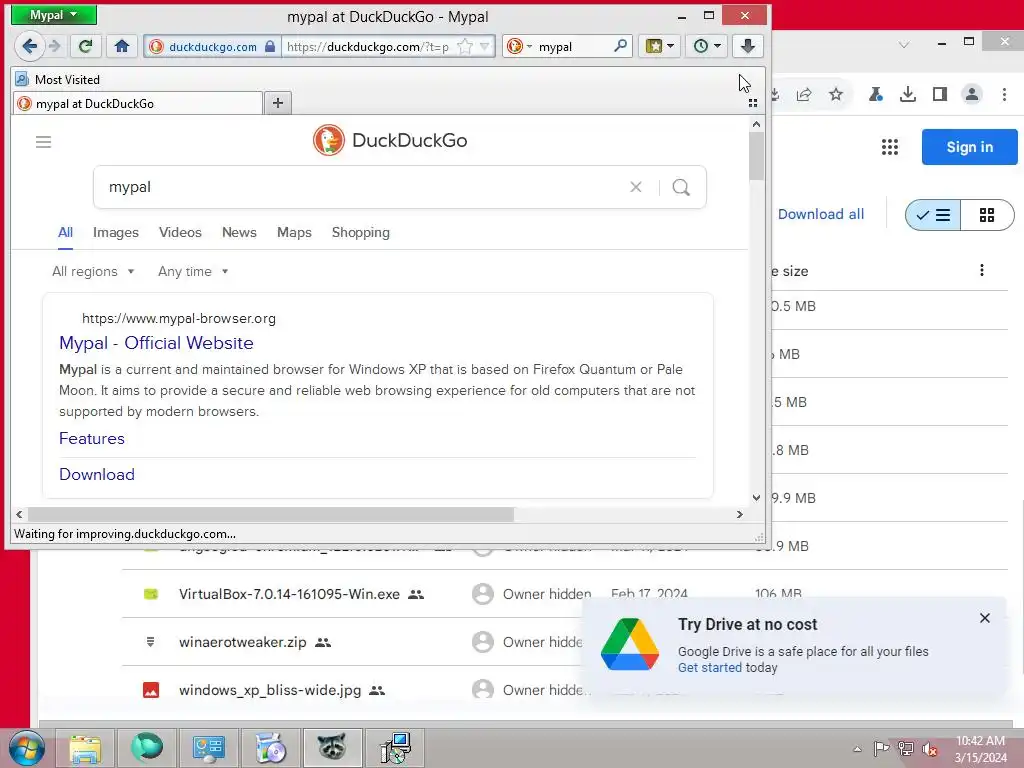The width and height of the screenshot is (1024, 768).
Task: Go forward in Mypal browser
Action: [x=55, y=46]
